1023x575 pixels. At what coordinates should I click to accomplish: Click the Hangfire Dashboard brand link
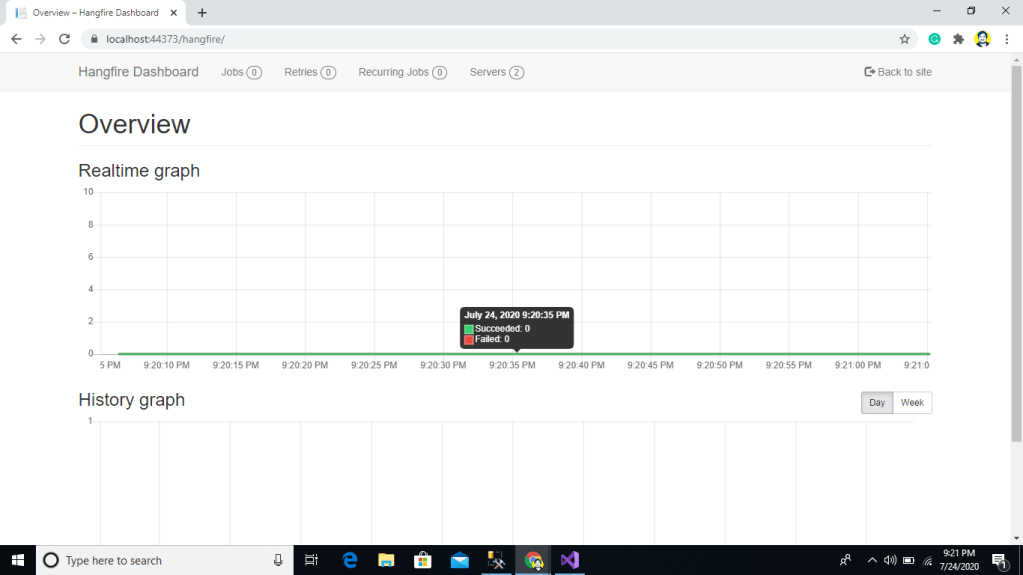[x=138, y=72]
